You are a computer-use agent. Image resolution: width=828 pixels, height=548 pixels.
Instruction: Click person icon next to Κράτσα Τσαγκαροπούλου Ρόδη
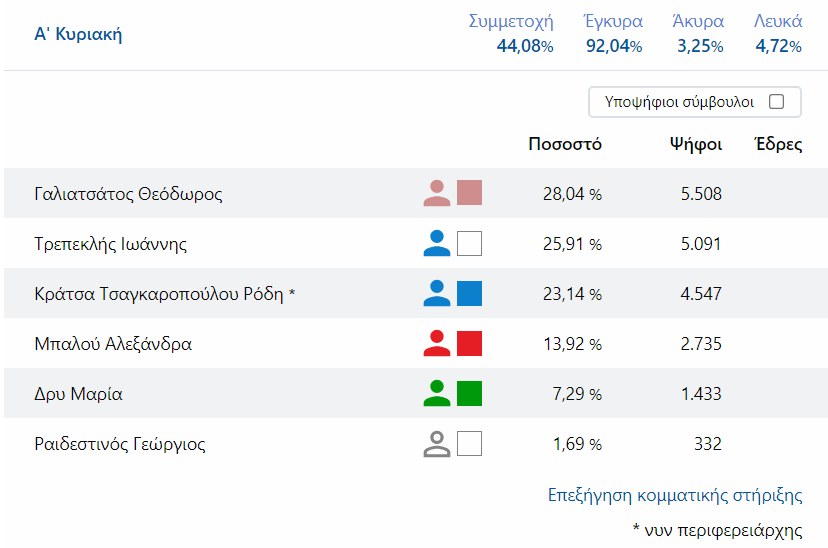[437, 293]
